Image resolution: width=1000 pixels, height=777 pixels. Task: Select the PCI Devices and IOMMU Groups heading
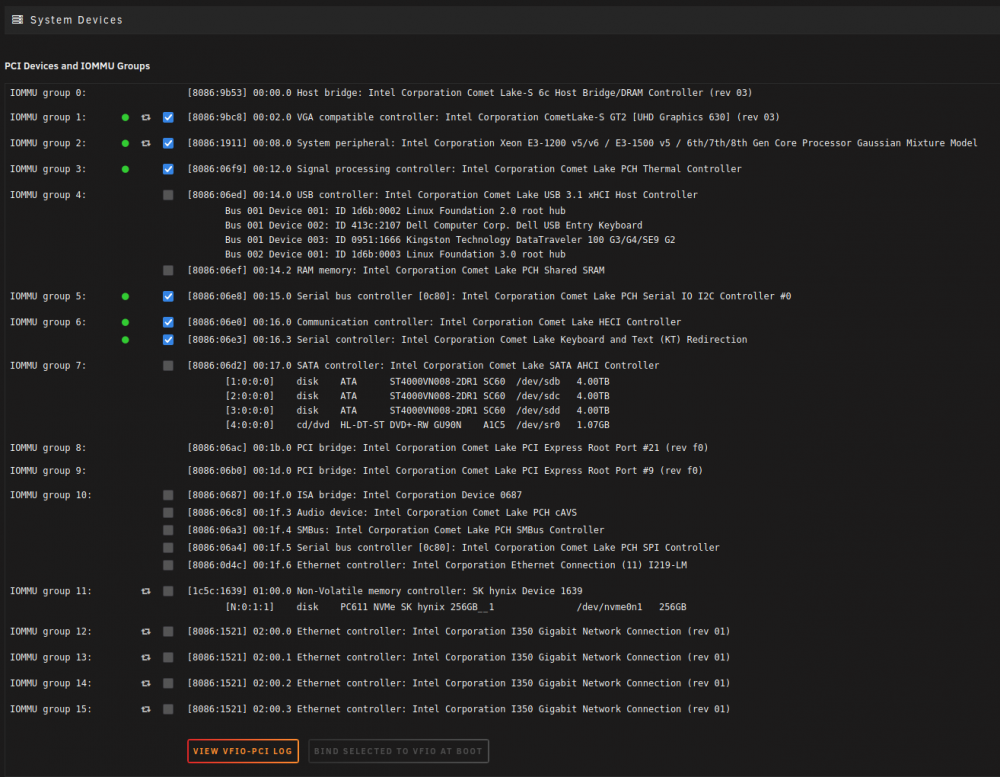[x=77, y=66]
